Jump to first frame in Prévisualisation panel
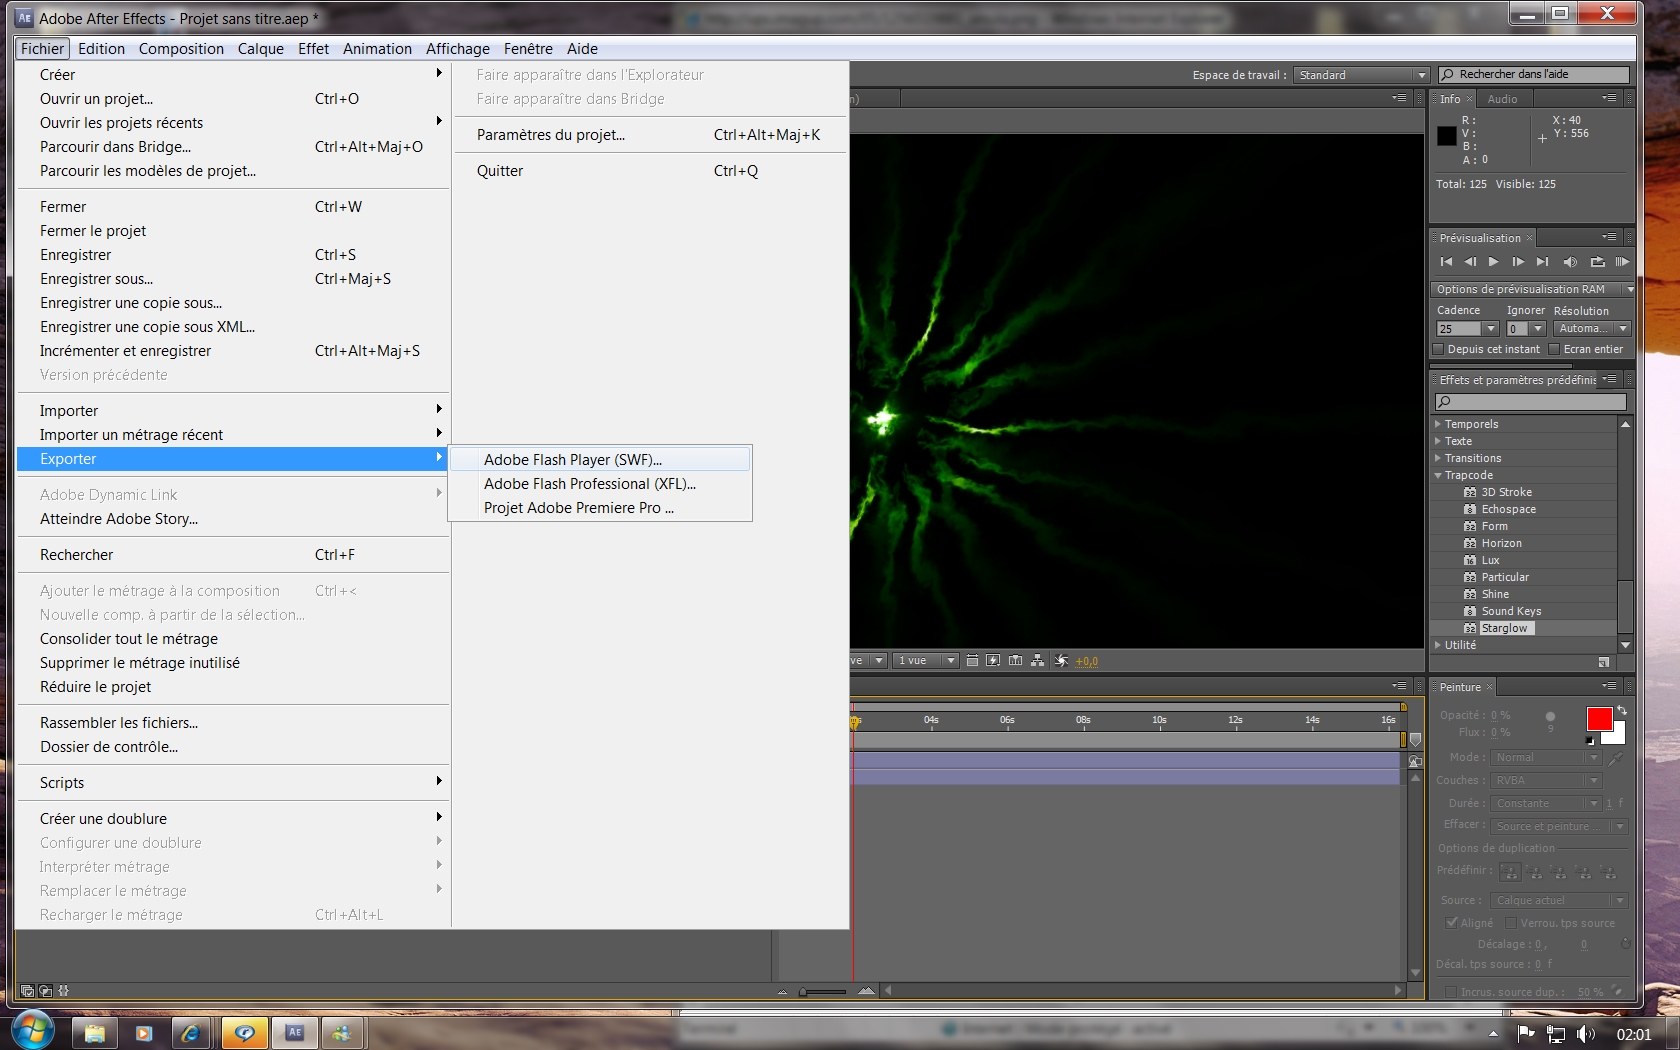This screenshot has height=1050, width=1680. [x=1446, y=262]
